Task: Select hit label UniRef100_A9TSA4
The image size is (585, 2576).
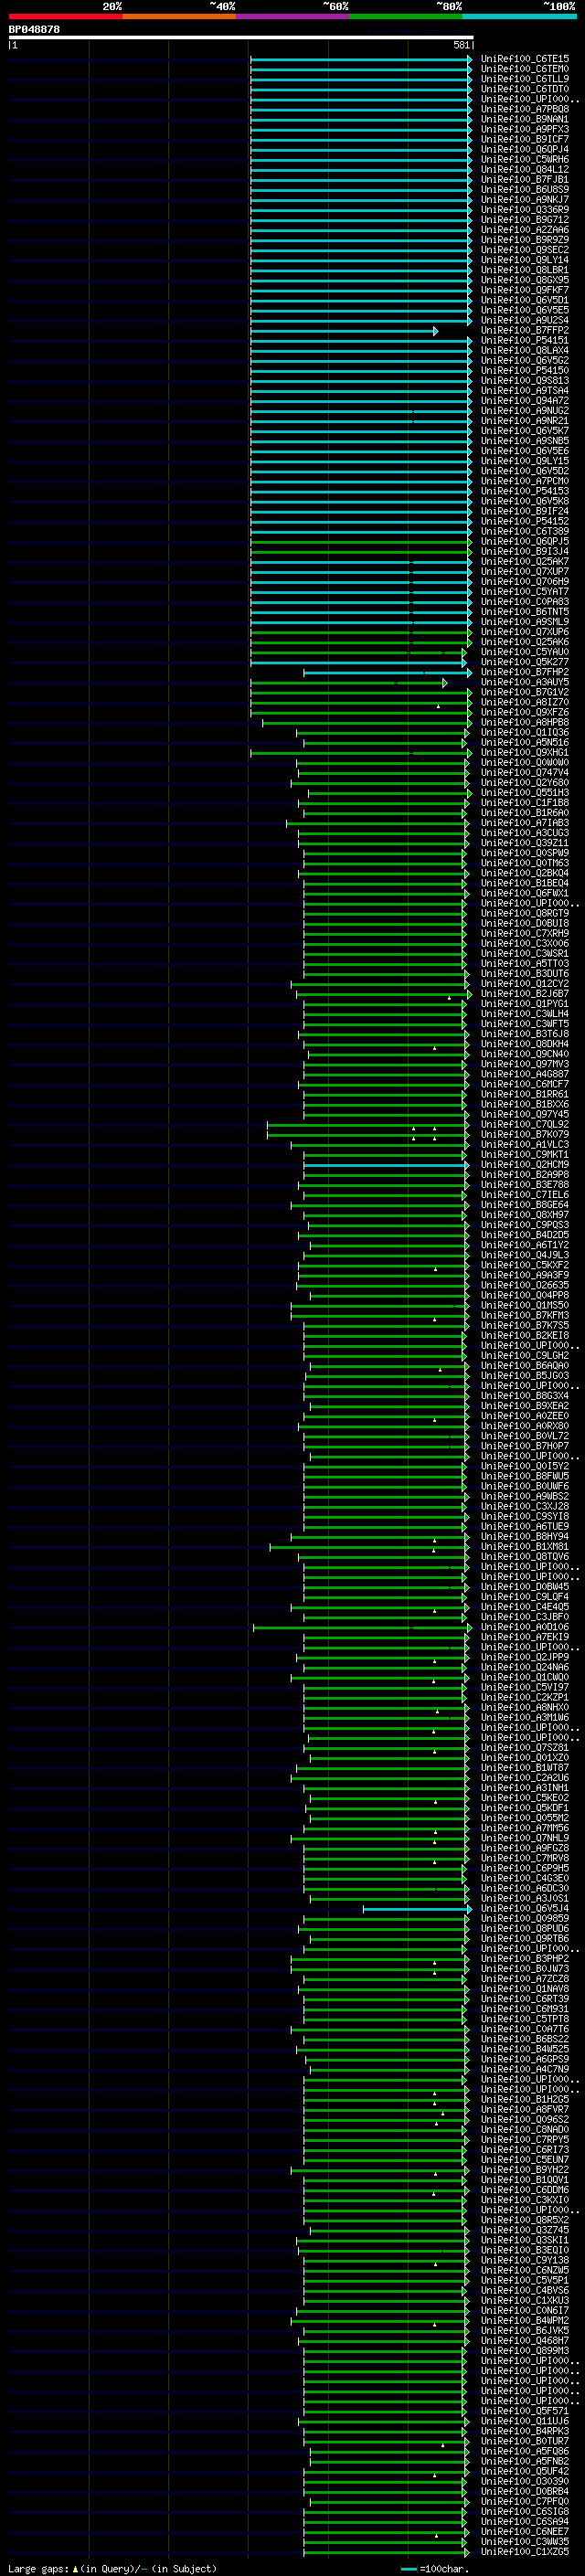Action: (x=525, y=391)
